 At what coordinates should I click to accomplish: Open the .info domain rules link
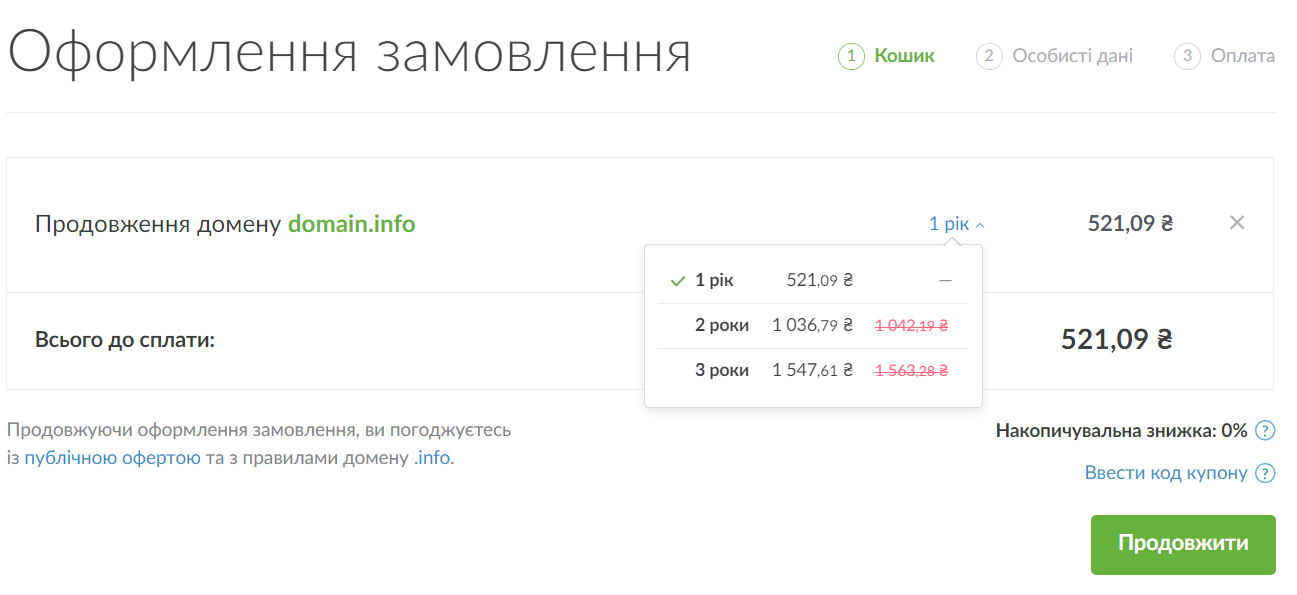click(431, 459)
